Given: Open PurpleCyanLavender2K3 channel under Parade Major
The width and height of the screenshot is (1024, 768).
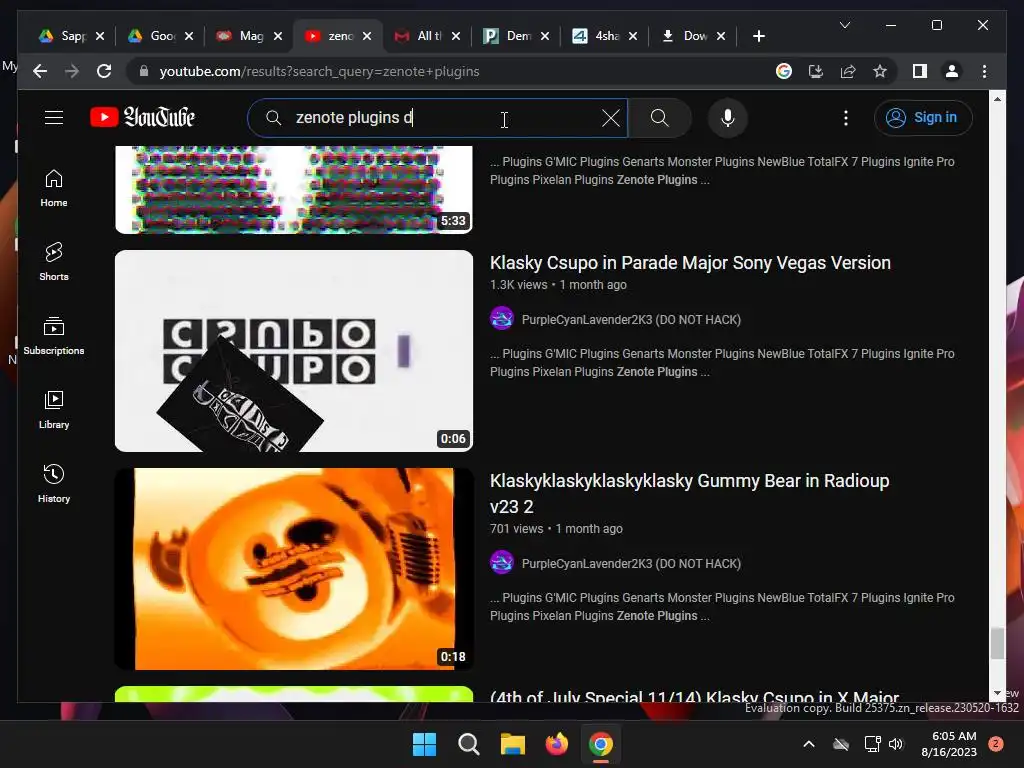Looking at the screenshot, I should pos(631,319).
